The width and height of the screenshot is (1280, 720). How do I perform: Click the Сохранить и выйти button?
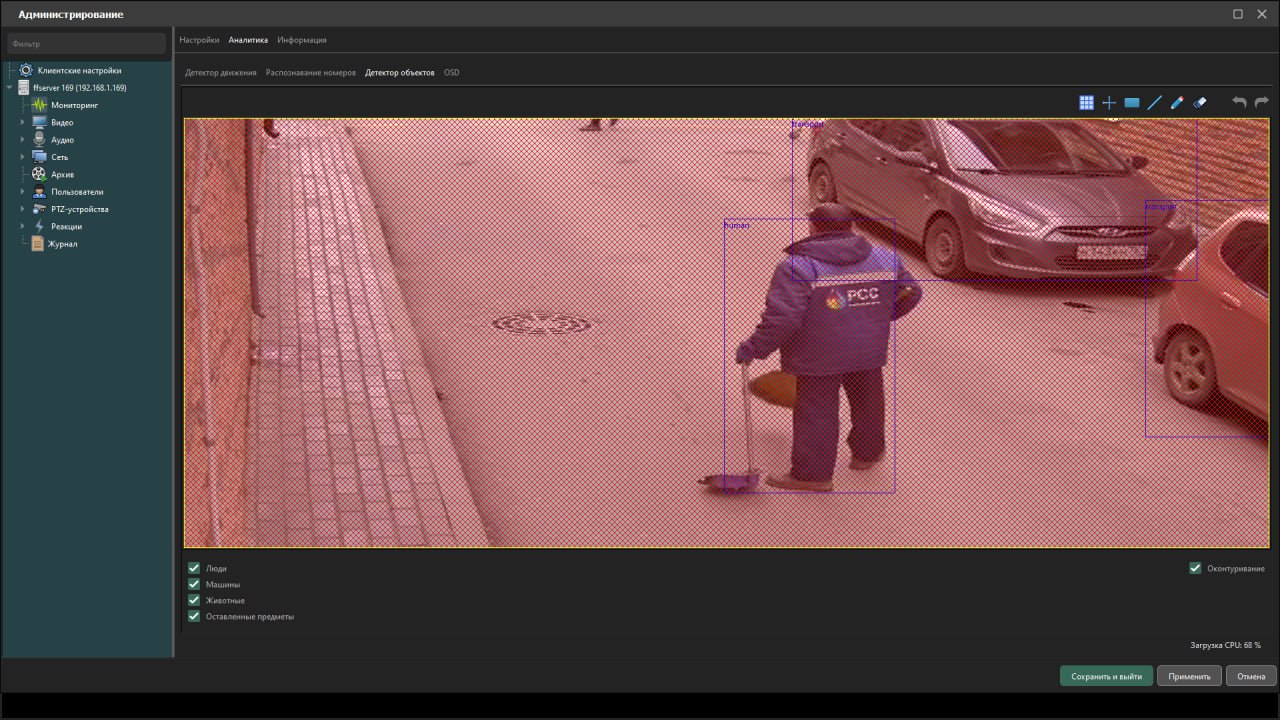(1106, 676)
